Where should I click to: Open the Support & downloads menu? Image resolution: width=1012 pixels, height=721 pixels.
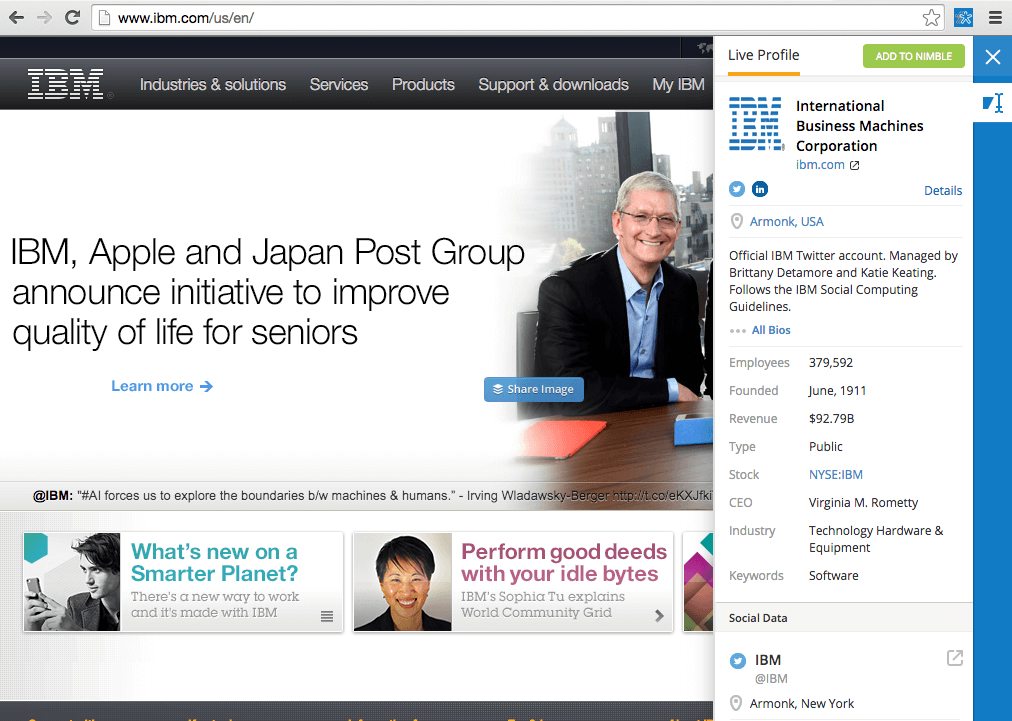click(x=553, y=85)
